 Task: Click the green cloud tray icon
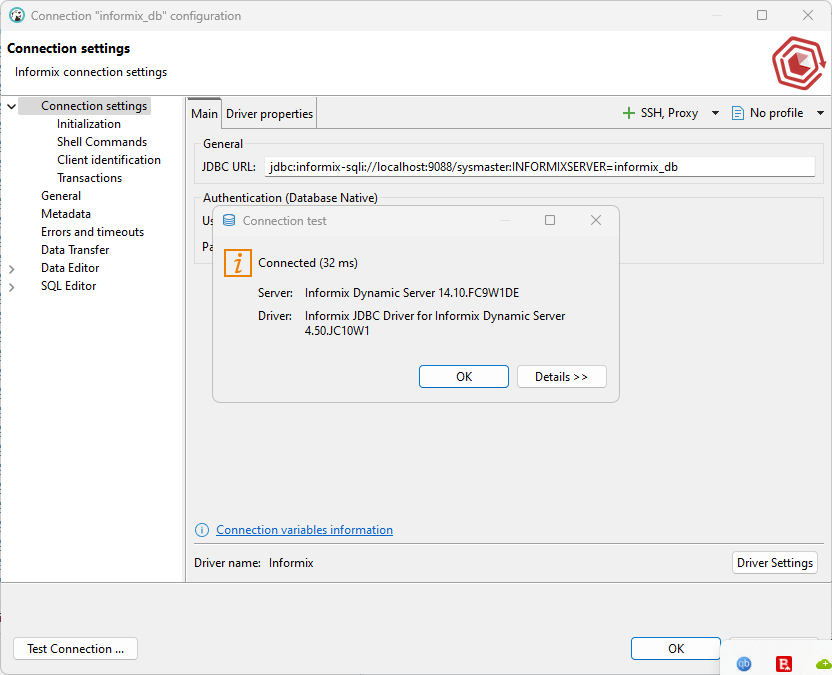click(823, 663)
